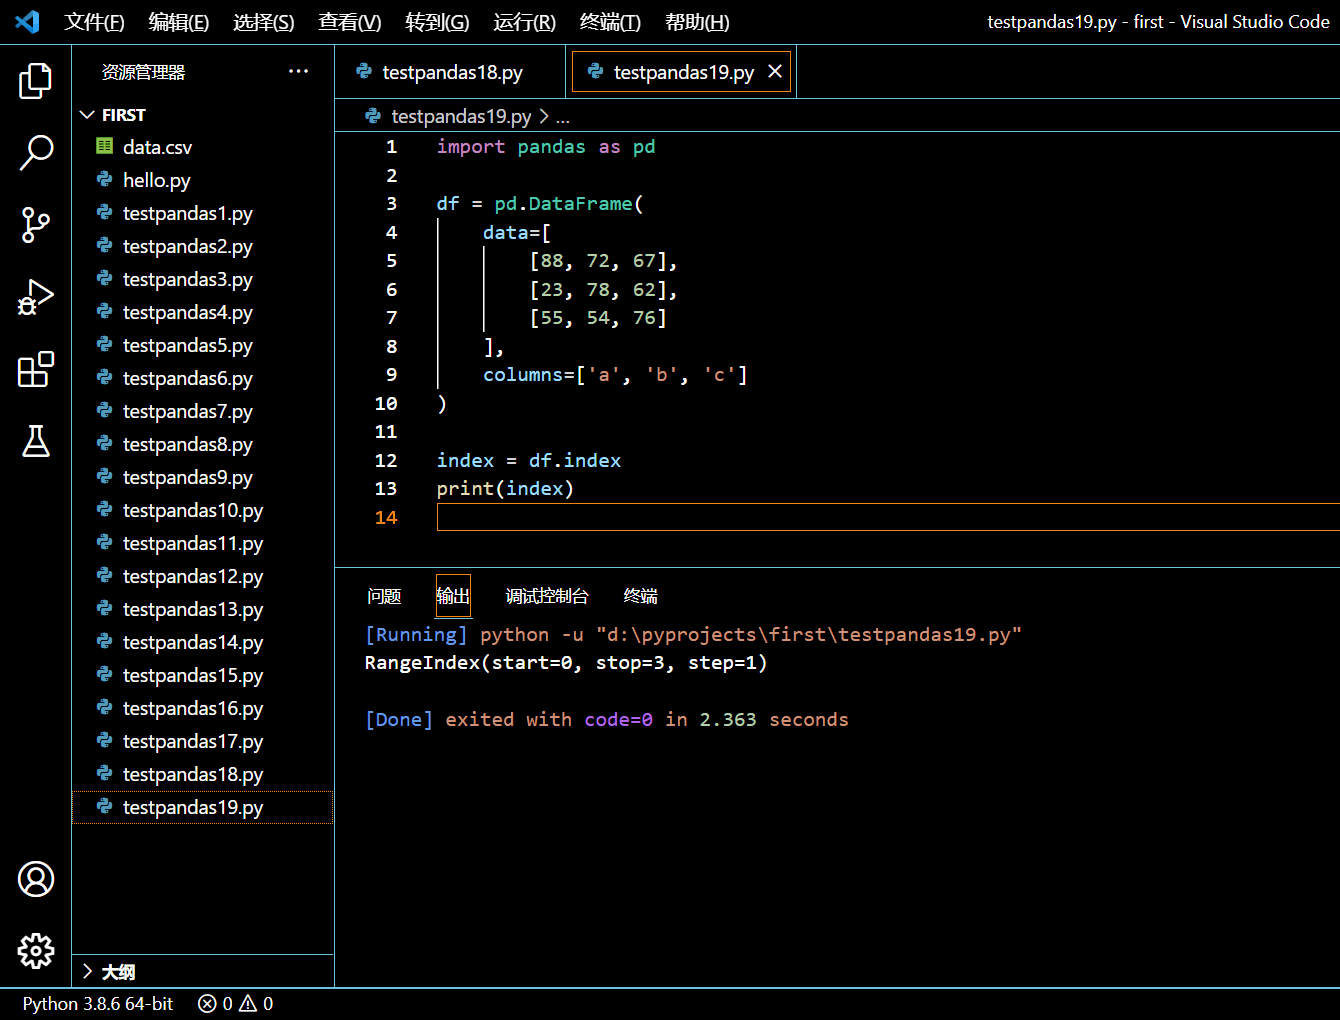Open the 文件(F) menu
1340x1020 pixels.
coord(94,22)
